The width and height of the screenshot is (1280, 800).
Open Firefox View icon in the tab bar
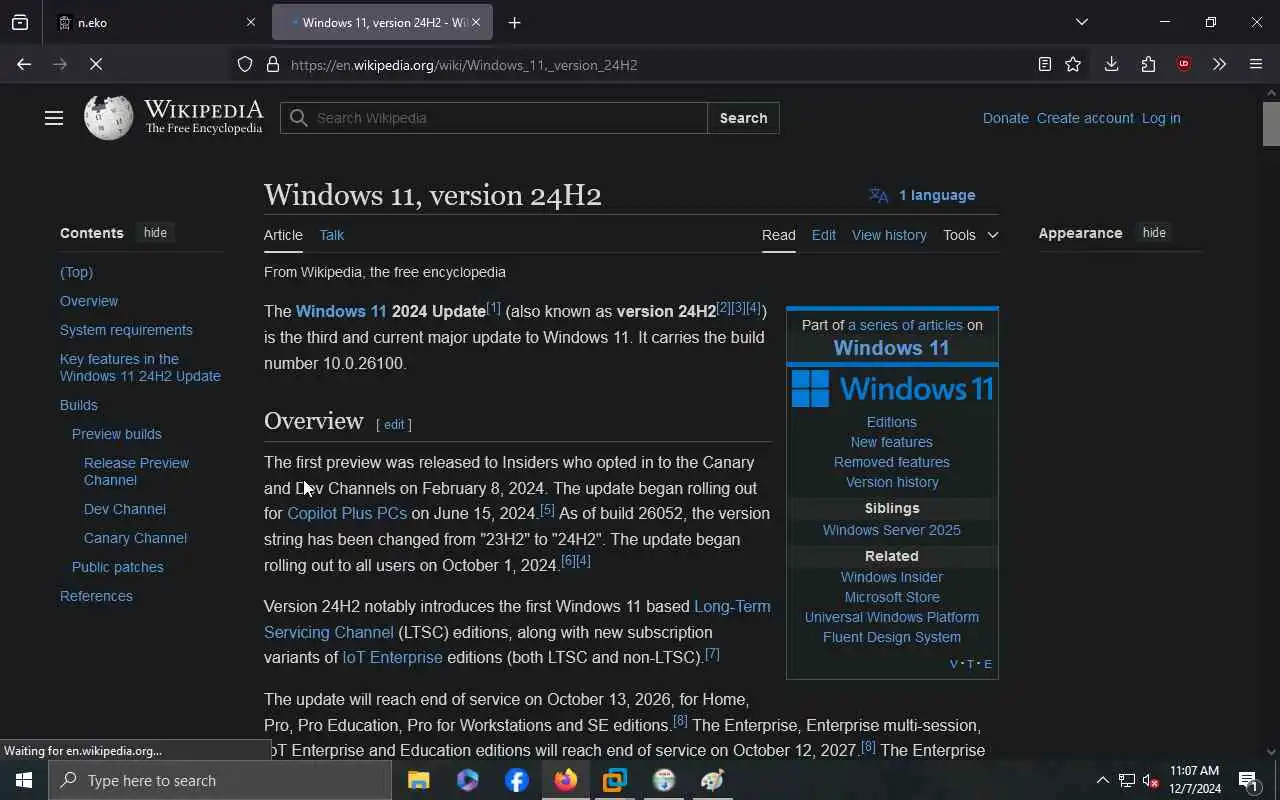(x=20, y=22)
